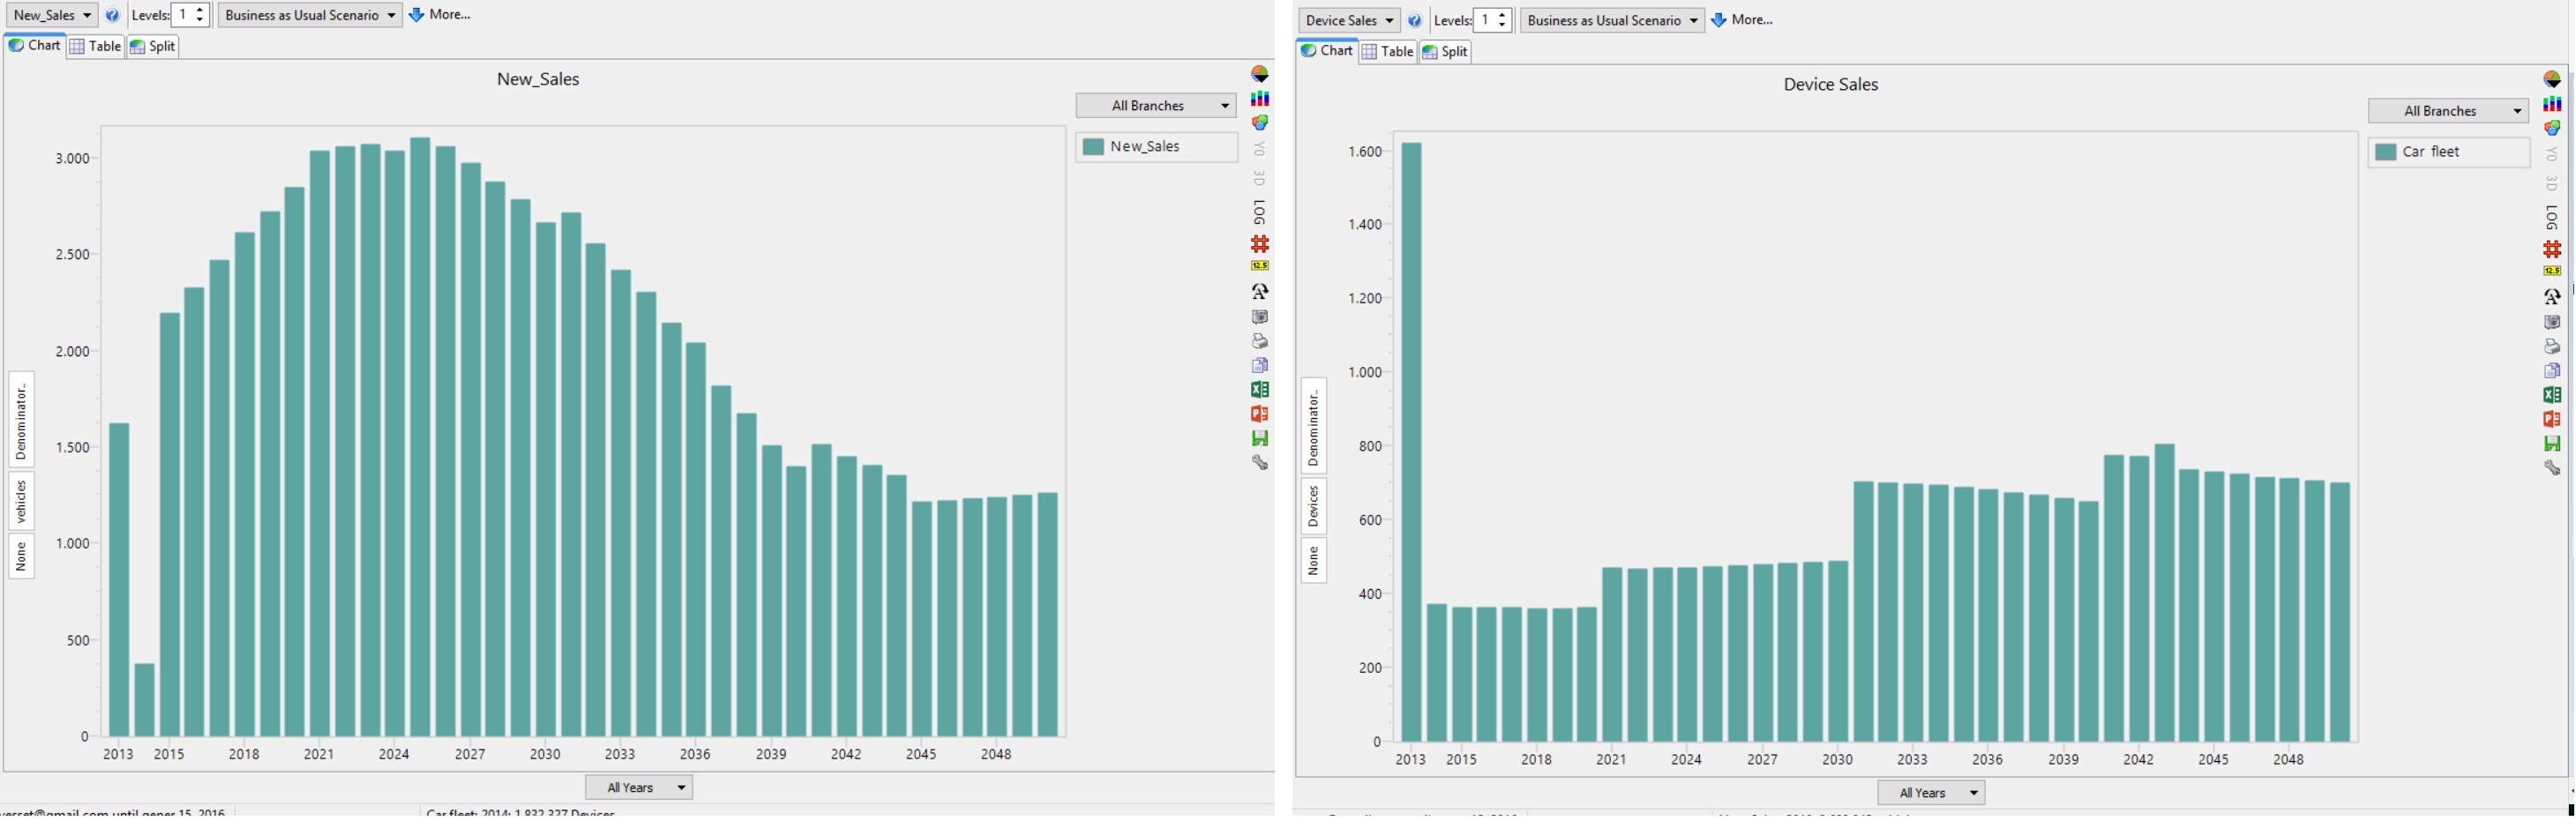The height and width of the screenshot is (836, 2576).
Task: Export Device Sales chart to PowerPoint
Action: coord(2551,419)
